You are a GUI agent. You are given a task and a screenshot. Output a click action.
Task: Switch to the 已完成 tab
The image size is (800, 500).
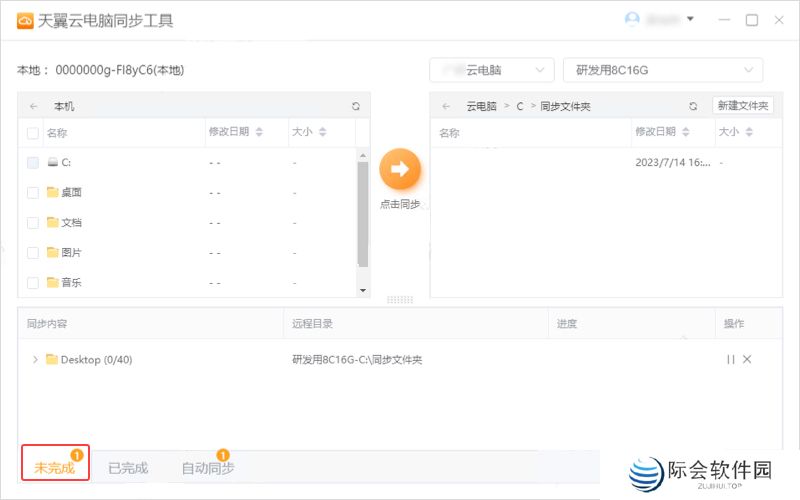[x=128, y=468]
